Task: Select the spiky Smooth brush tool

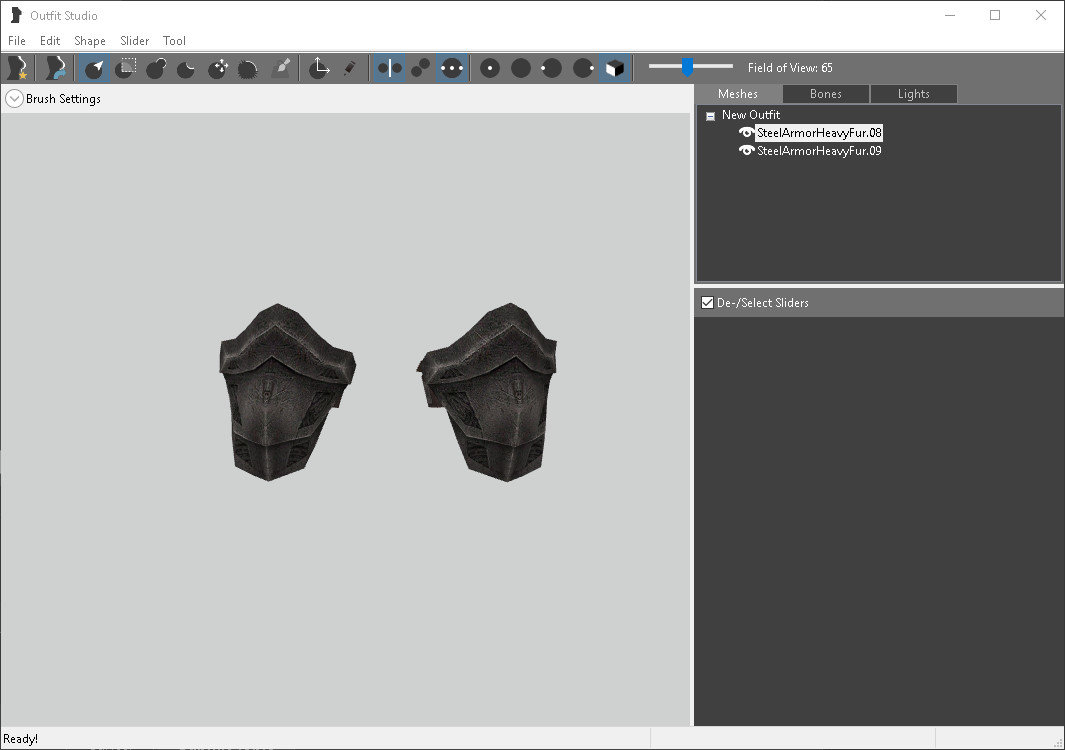Action: click(x=249, y=68)
